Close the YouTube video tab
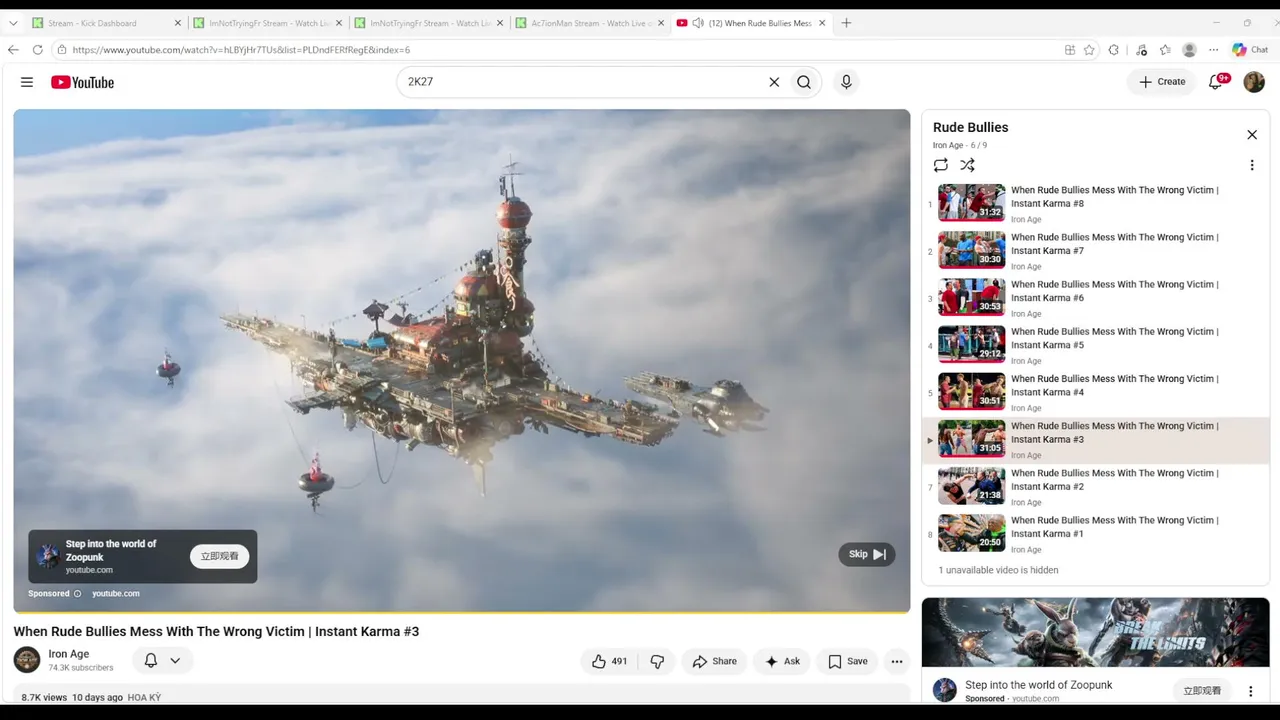The width and height of the screenshot is (1280, 720). pos(822,23)
